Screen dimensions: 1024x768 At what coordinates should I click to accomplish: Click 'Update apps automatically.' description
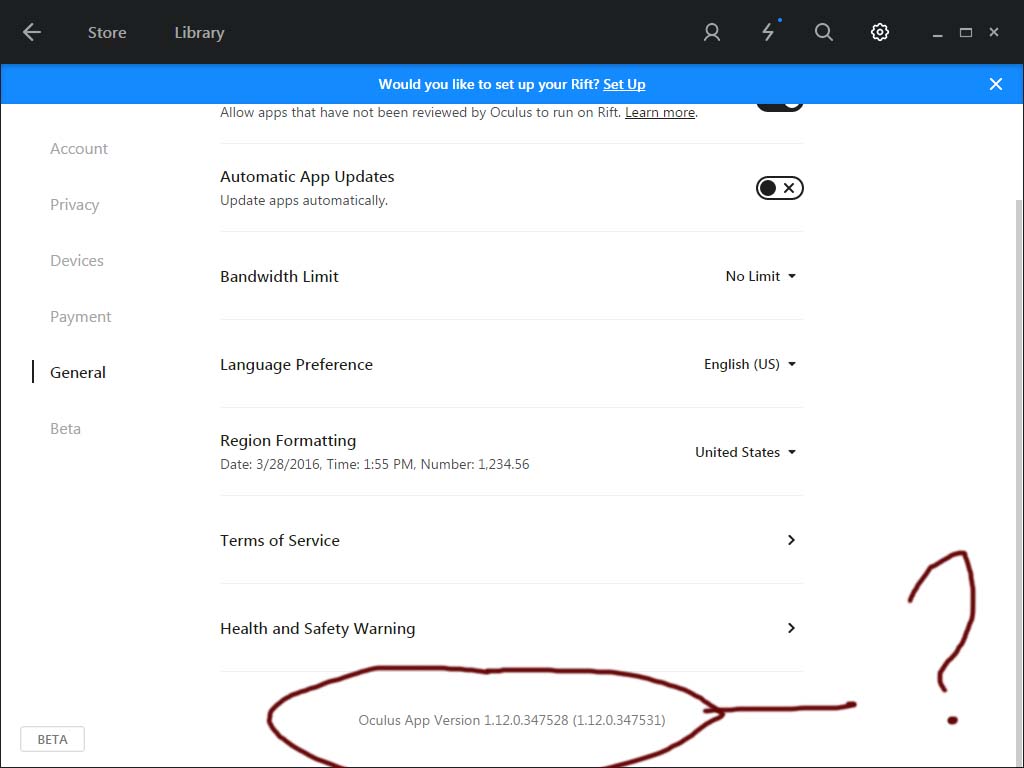click(304, 200)
